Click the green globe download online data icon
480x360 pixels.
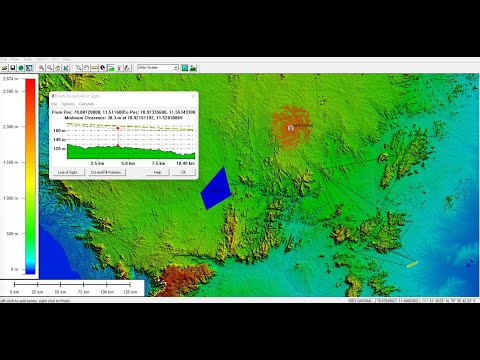(x=21, y=68)
